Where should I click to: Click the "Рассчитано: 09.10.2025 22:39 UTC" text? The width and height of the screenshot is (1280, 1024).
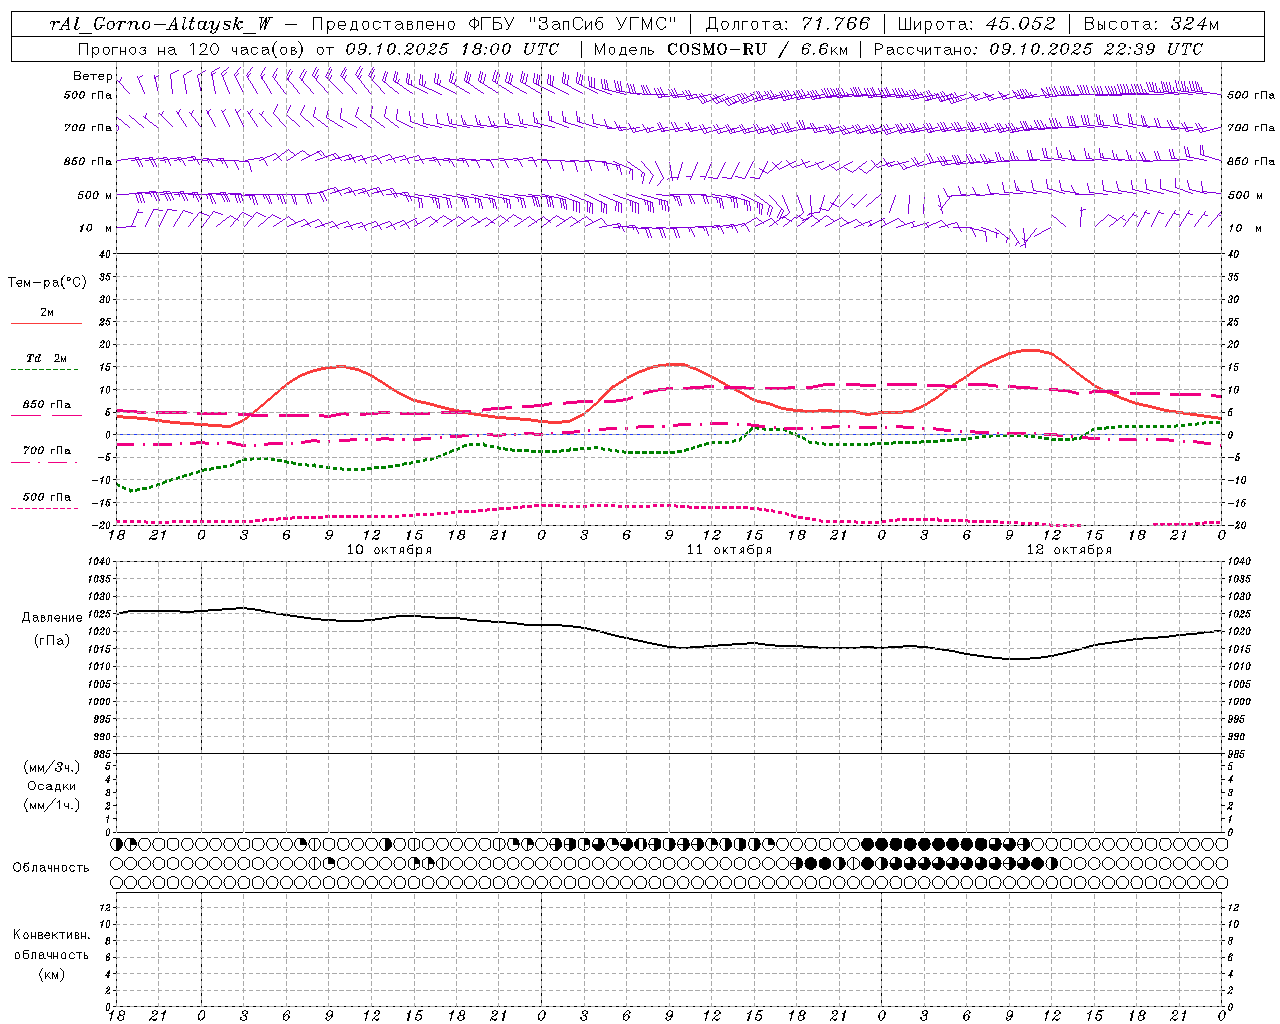[x=1038, y=49]
